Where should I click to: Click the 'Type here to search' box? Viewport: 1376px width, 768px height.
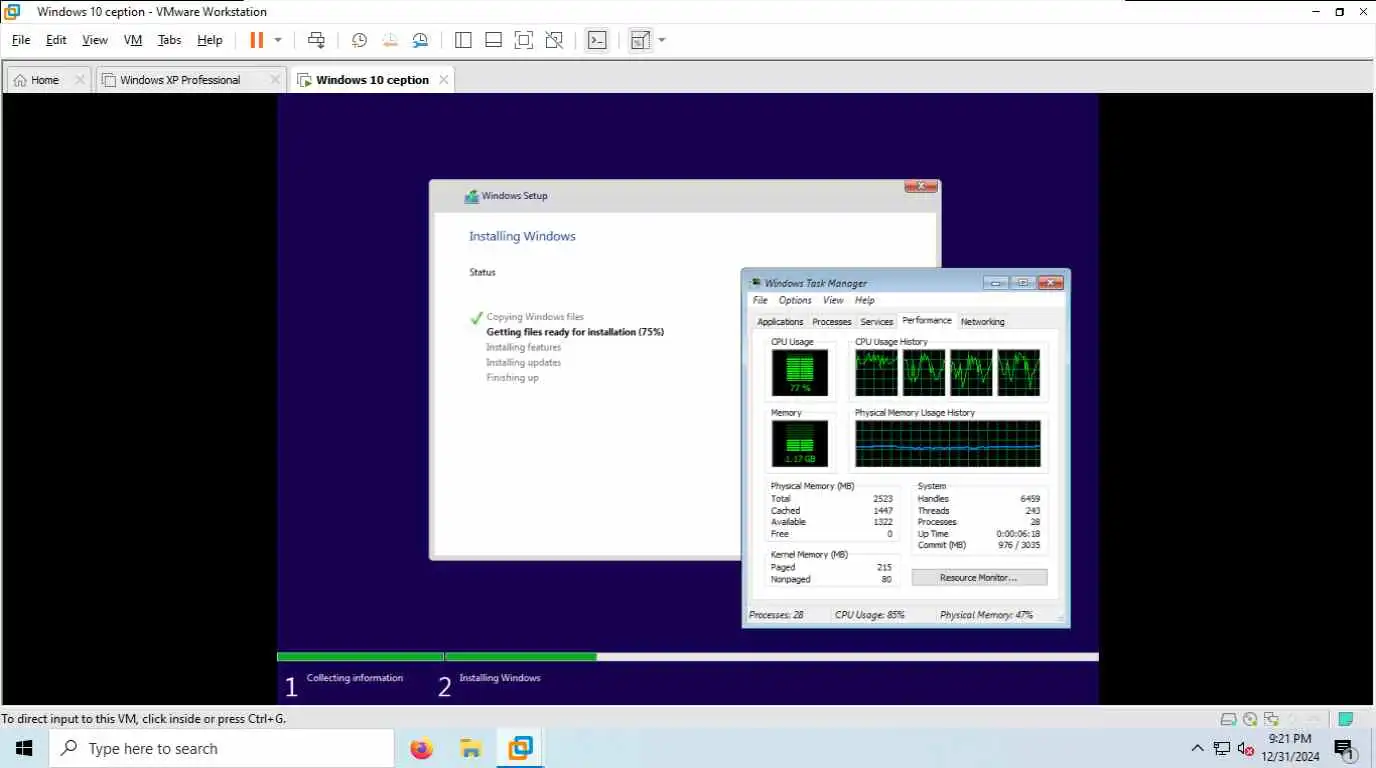click(221, 748)
